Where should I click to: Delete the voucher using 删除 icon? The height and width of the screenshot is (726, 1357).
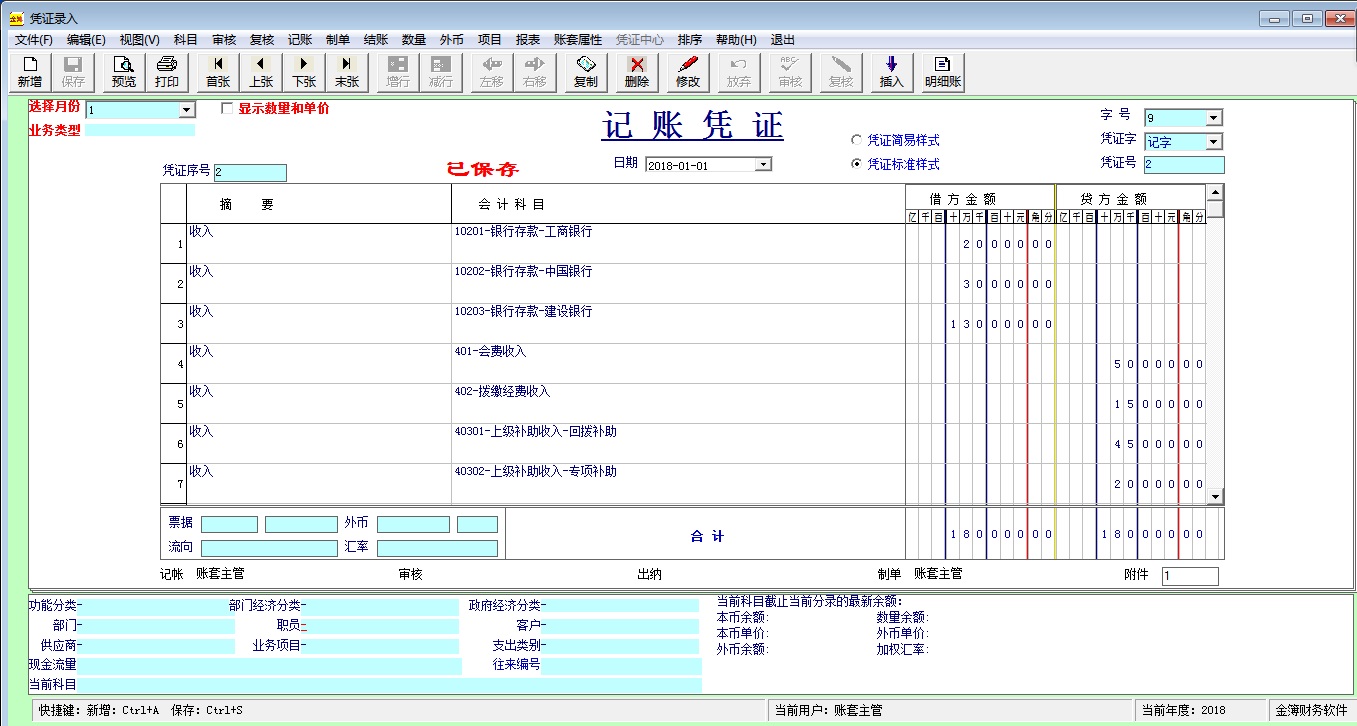coord(636,72)
